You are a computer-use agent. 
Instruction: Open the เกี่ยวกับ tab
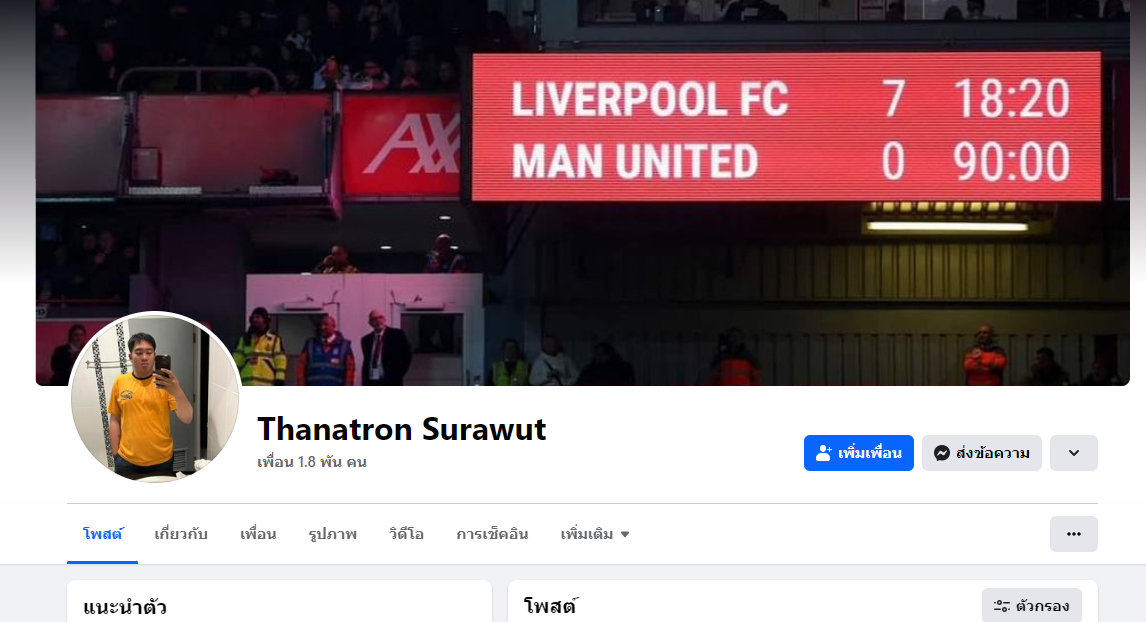pos(181,534)
